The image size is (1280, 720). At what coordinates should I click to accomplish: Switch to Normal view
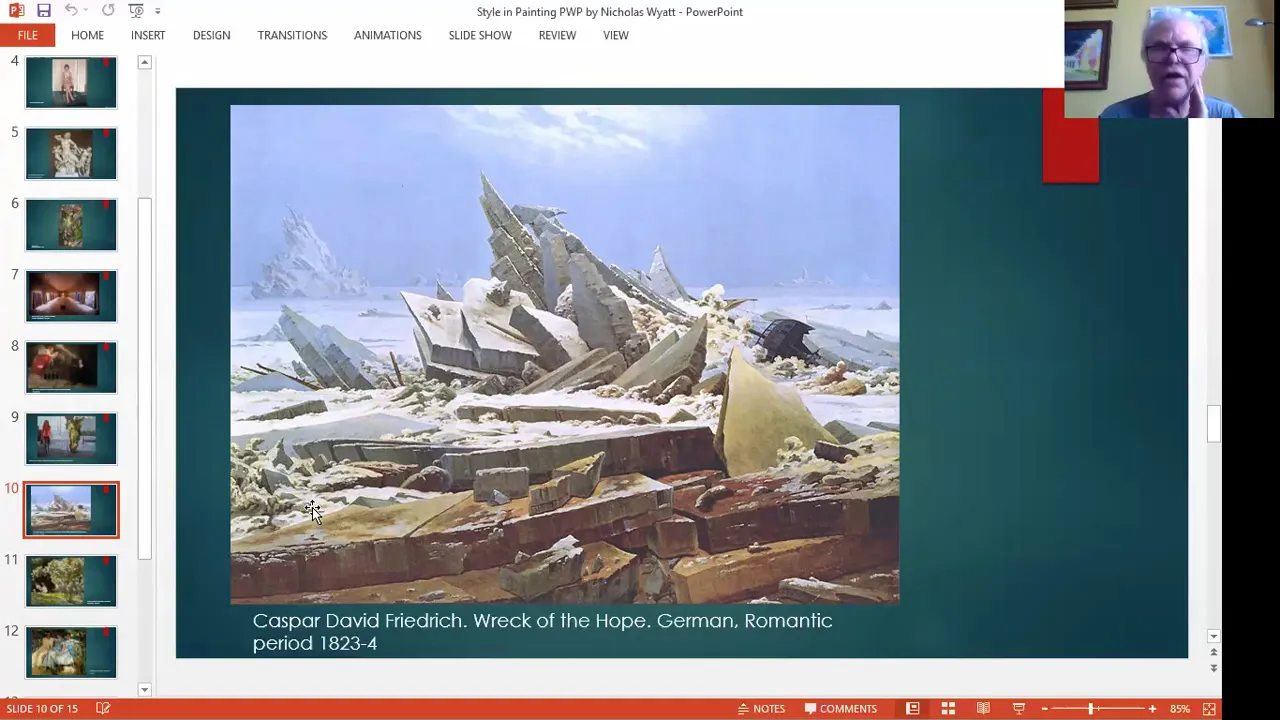[912, 708]
